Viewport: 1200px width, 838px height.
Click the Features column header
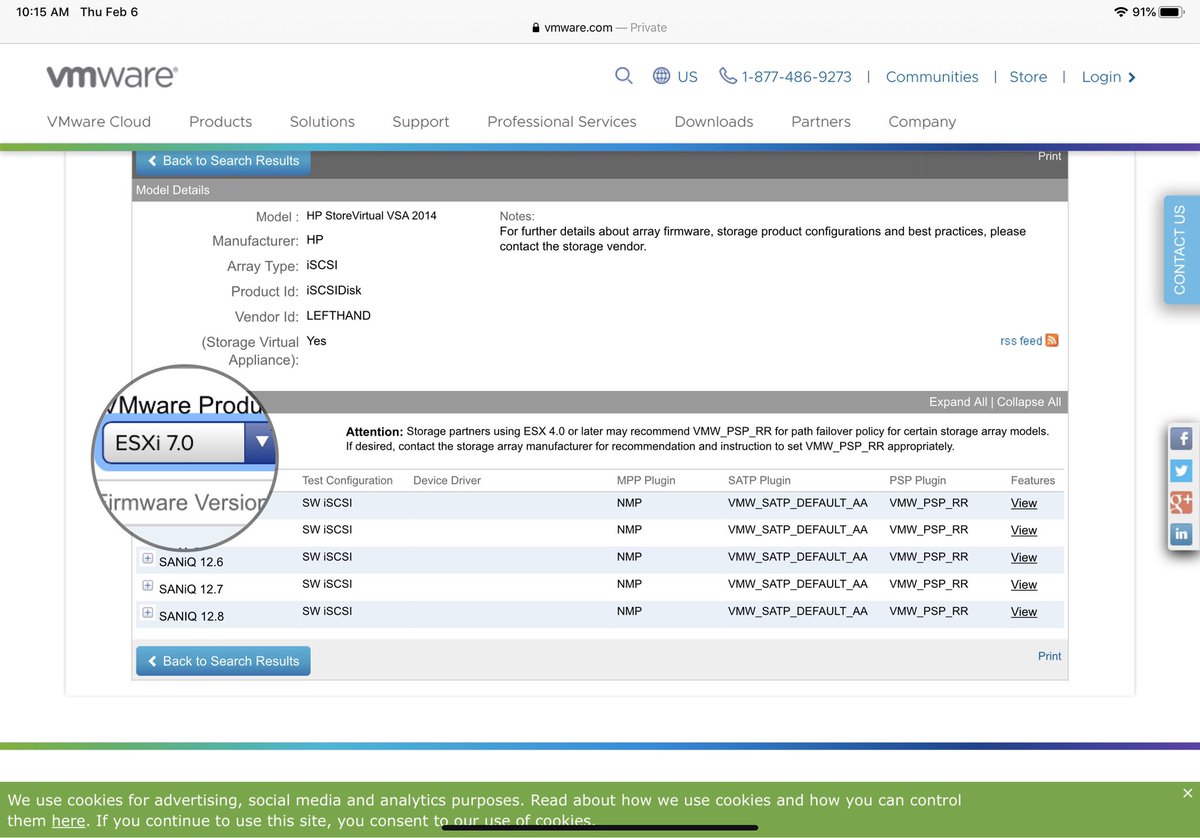pyautogui.click(x=1033, y=481)
